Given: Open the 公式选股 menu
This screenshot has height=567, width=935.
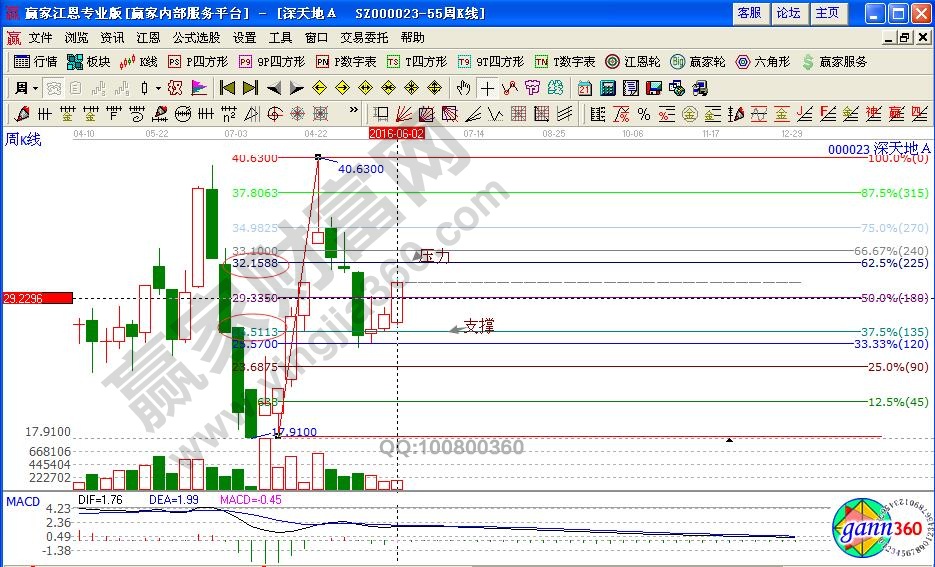Looking at the screenshot, I should point(196,37).
